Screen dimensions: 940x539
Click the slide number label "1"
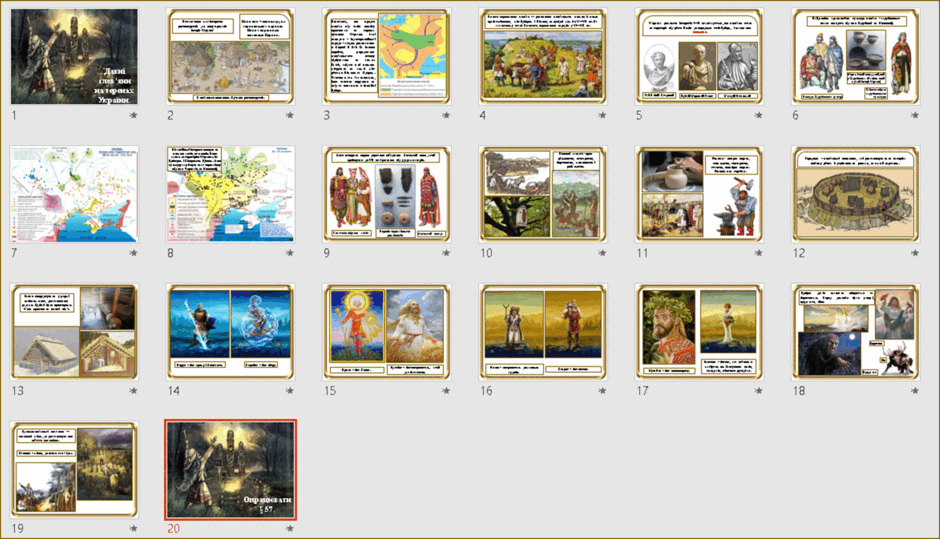(14, 115)
